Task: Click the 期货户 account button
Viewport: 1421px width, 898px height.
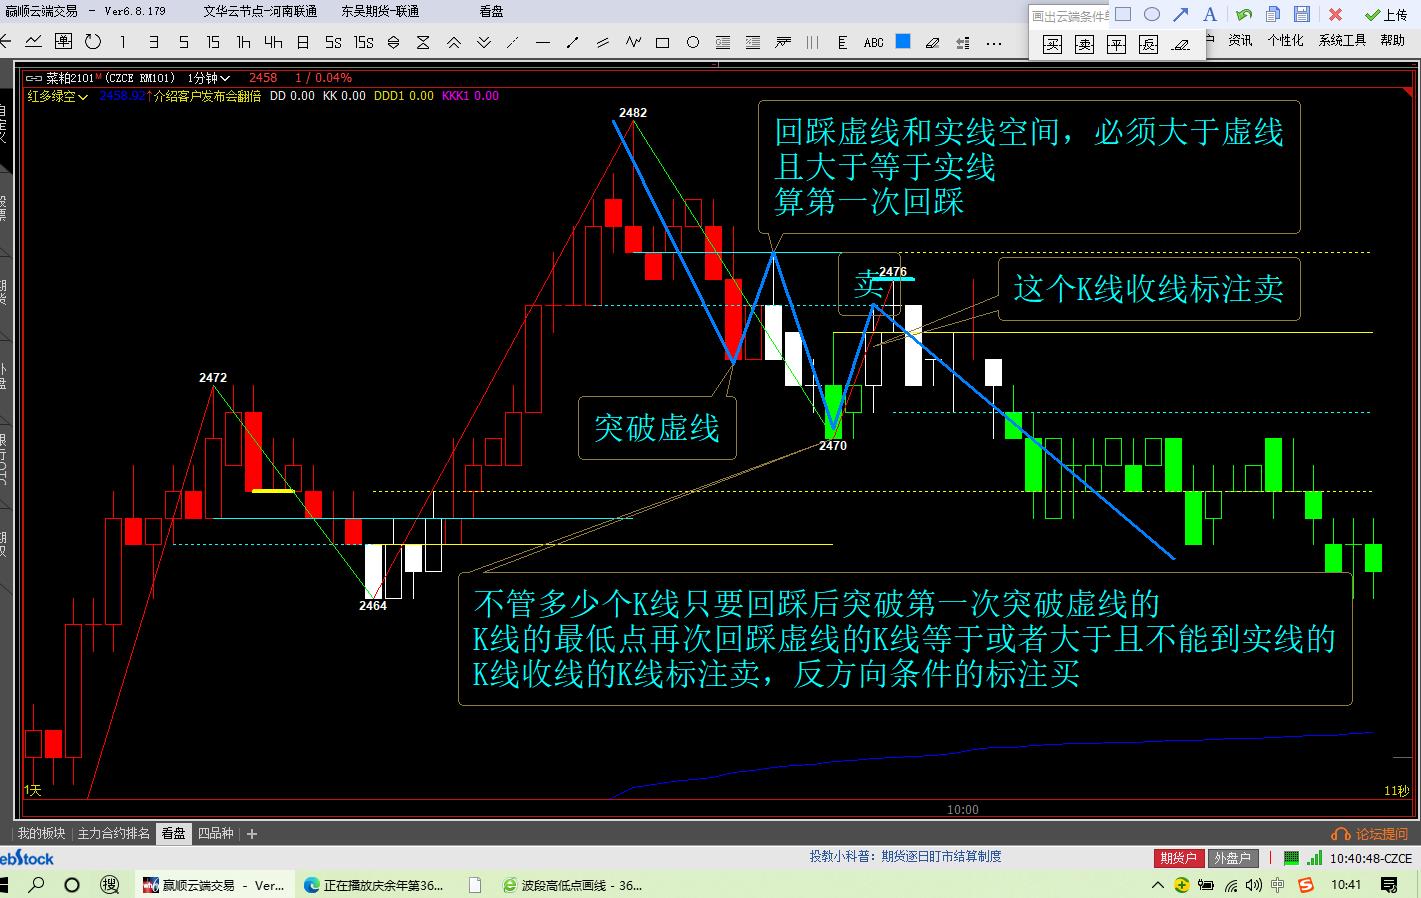Action: pos(1178,858)
